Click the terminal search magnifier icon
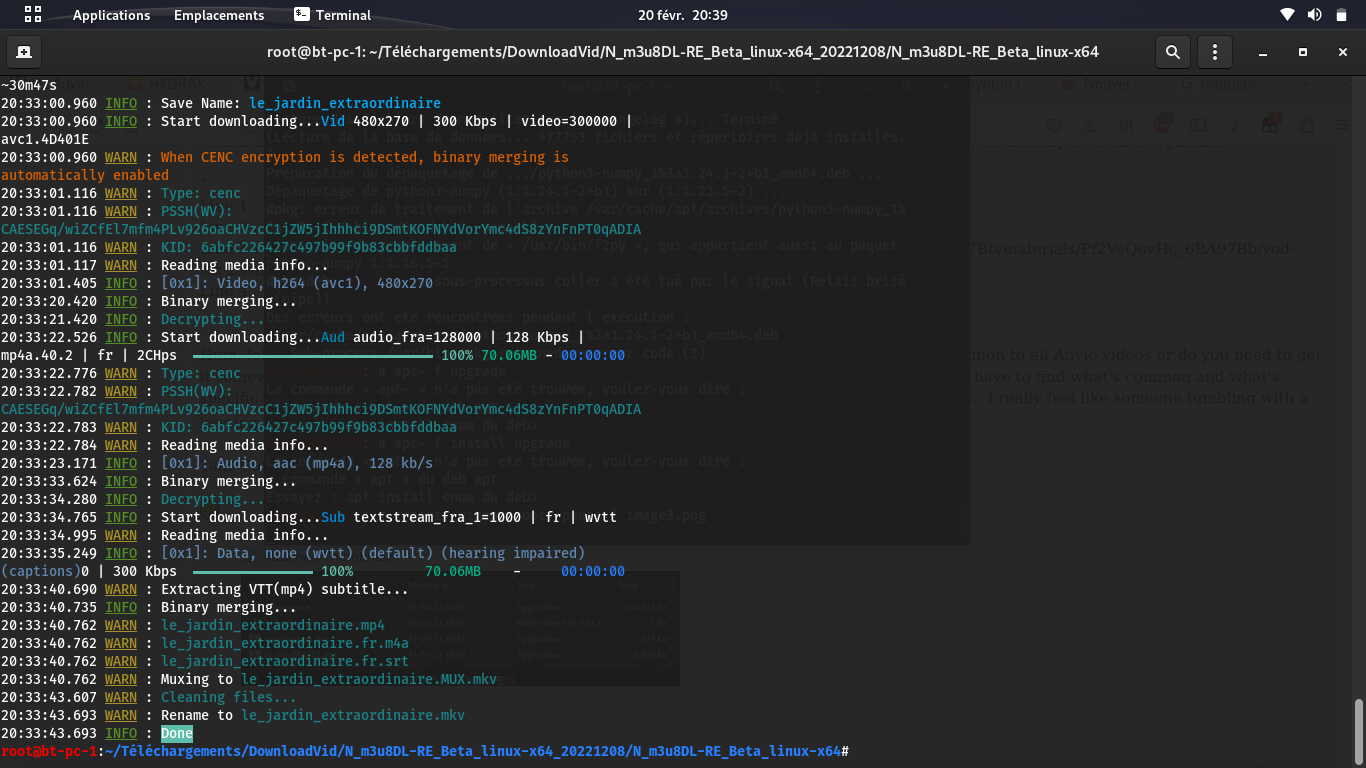 tap(1172, 52)
